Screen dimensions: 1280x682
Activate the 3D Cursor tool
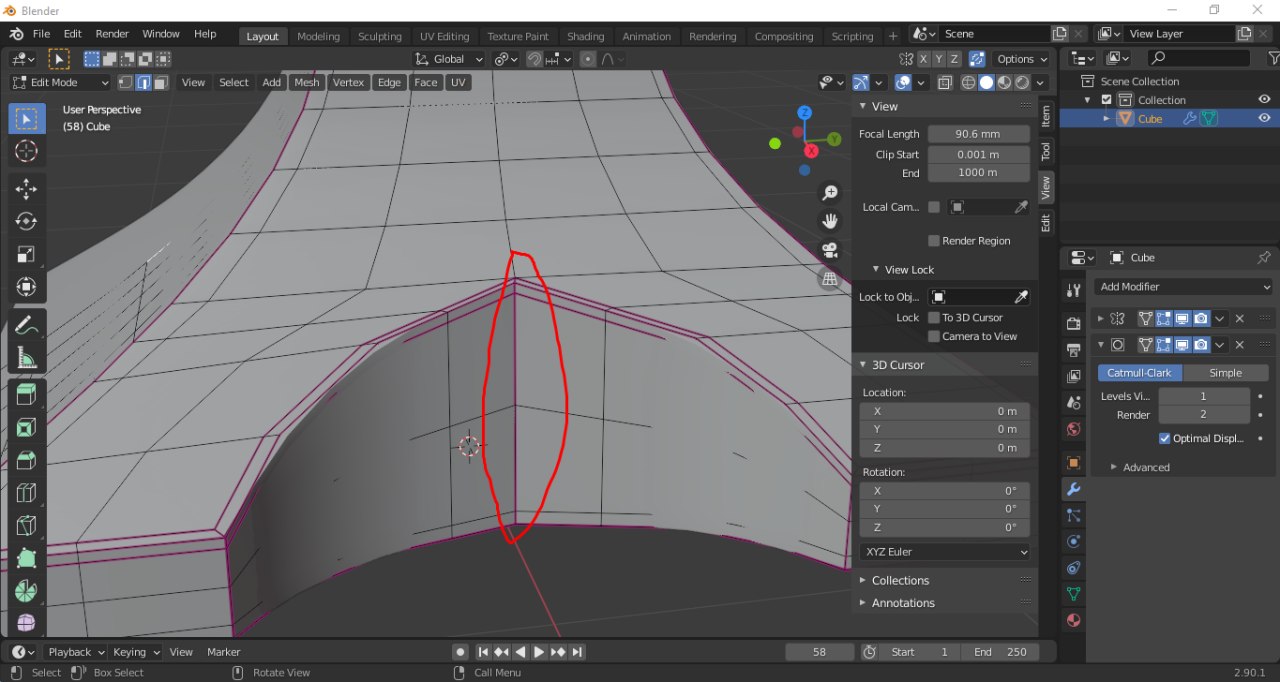click(x=27, y=152)
